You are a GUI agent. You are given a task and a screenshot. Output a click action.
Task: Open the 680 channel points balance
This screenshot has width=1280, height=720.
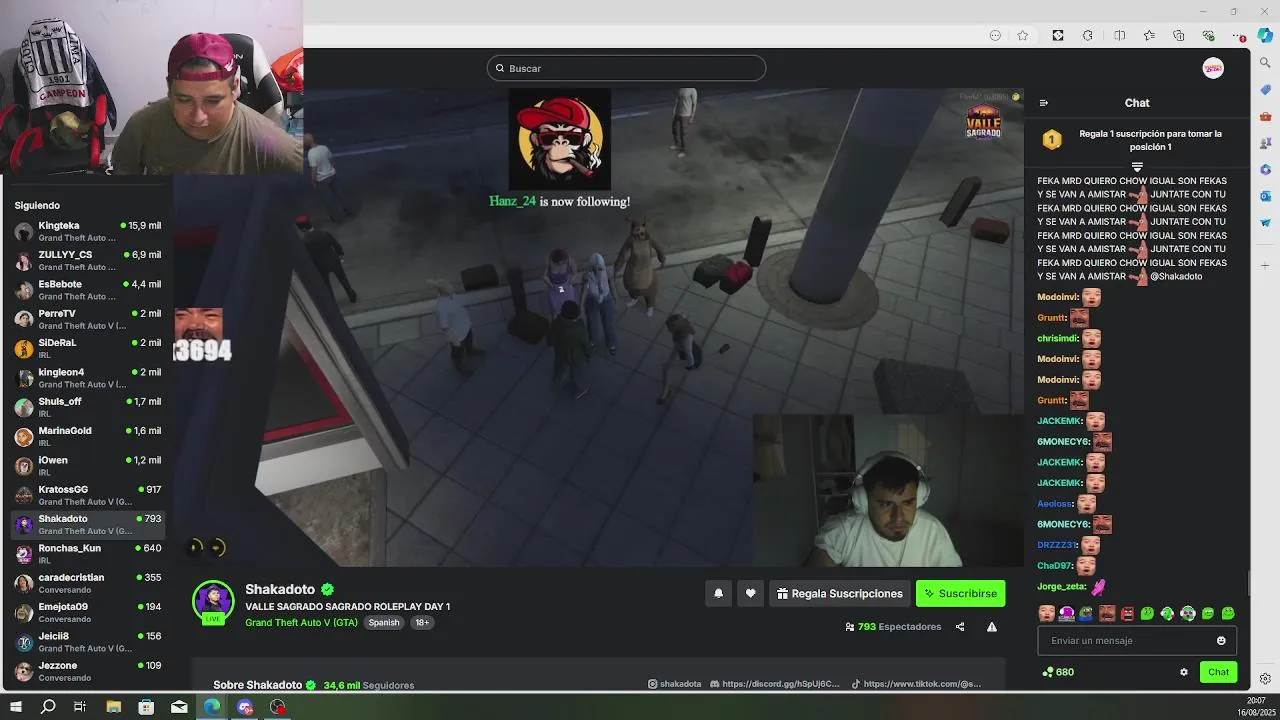pyautogui.click(x=1058, y=672)
